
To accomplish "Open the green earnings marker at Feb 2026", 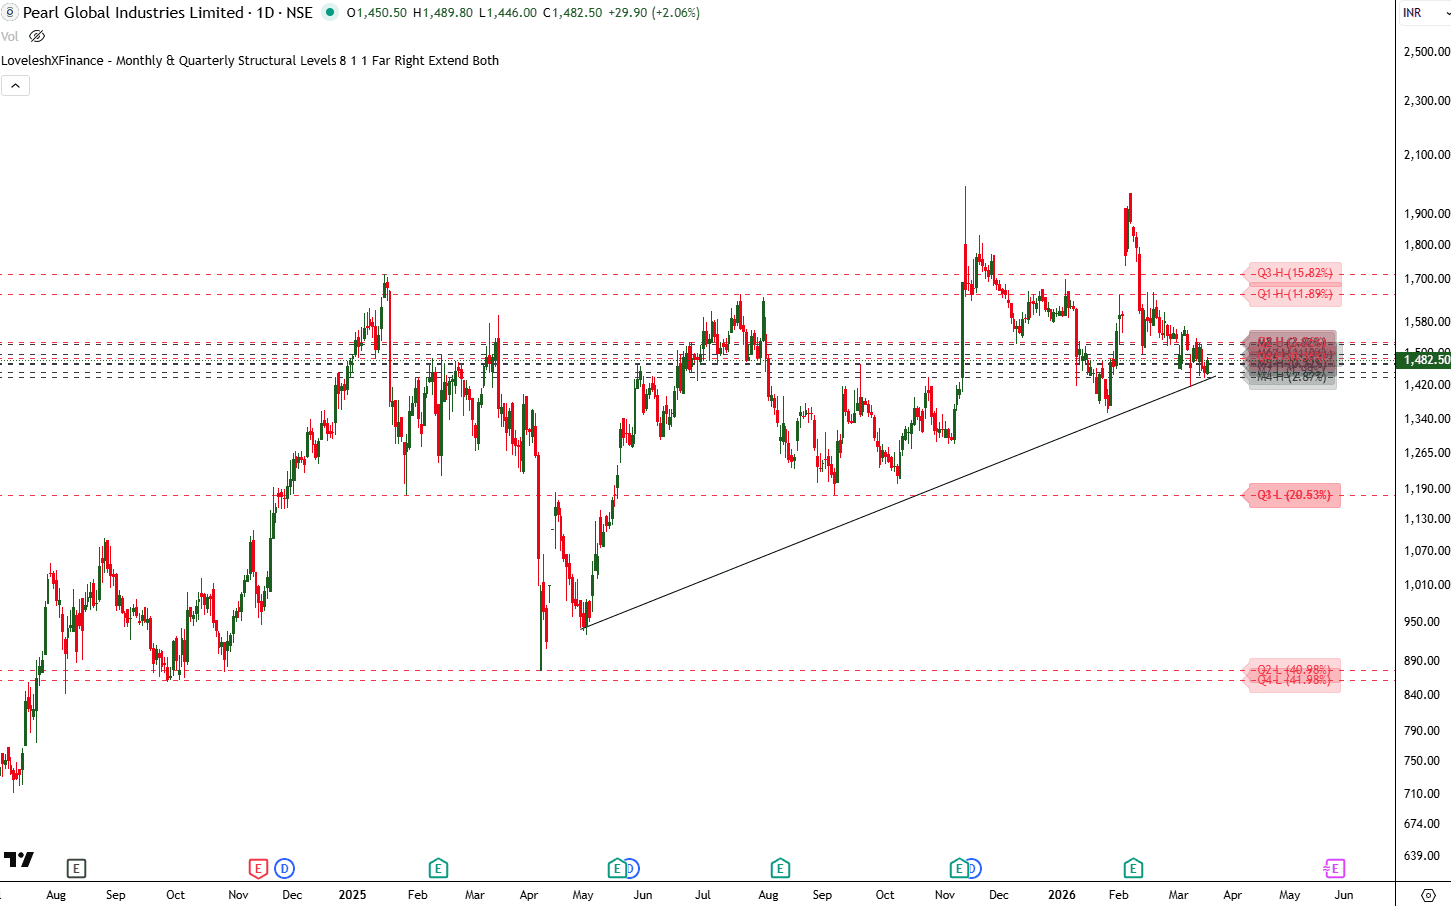I will click(x=1133, y=868).
